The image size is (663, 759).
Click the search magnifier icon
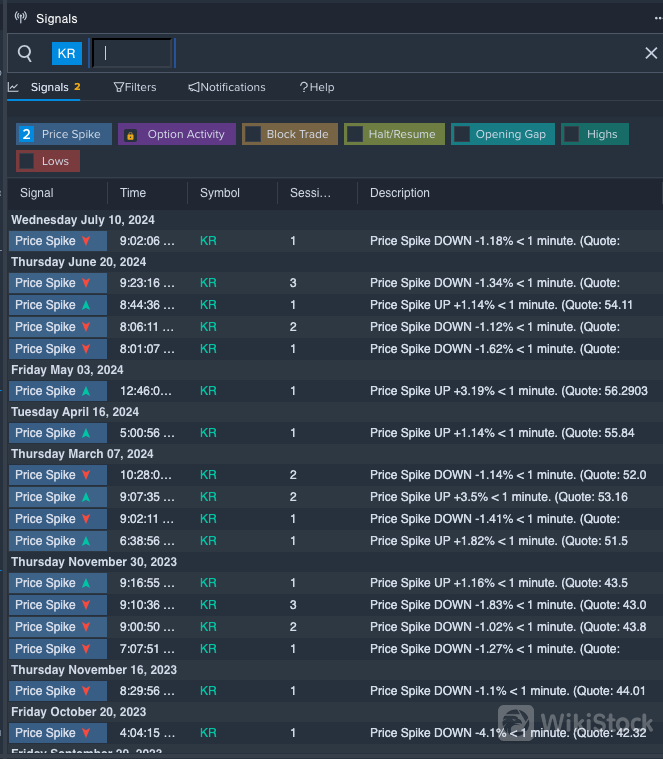point(25,53)
